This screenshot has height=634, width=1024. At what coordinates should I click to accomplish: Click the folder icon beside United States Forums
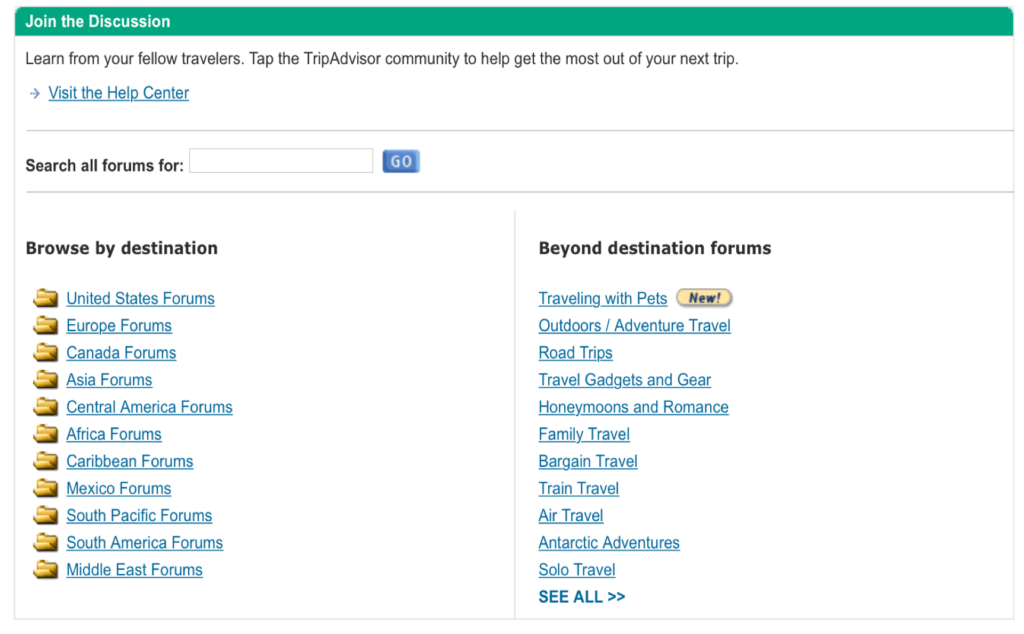(x=46, y=298)
